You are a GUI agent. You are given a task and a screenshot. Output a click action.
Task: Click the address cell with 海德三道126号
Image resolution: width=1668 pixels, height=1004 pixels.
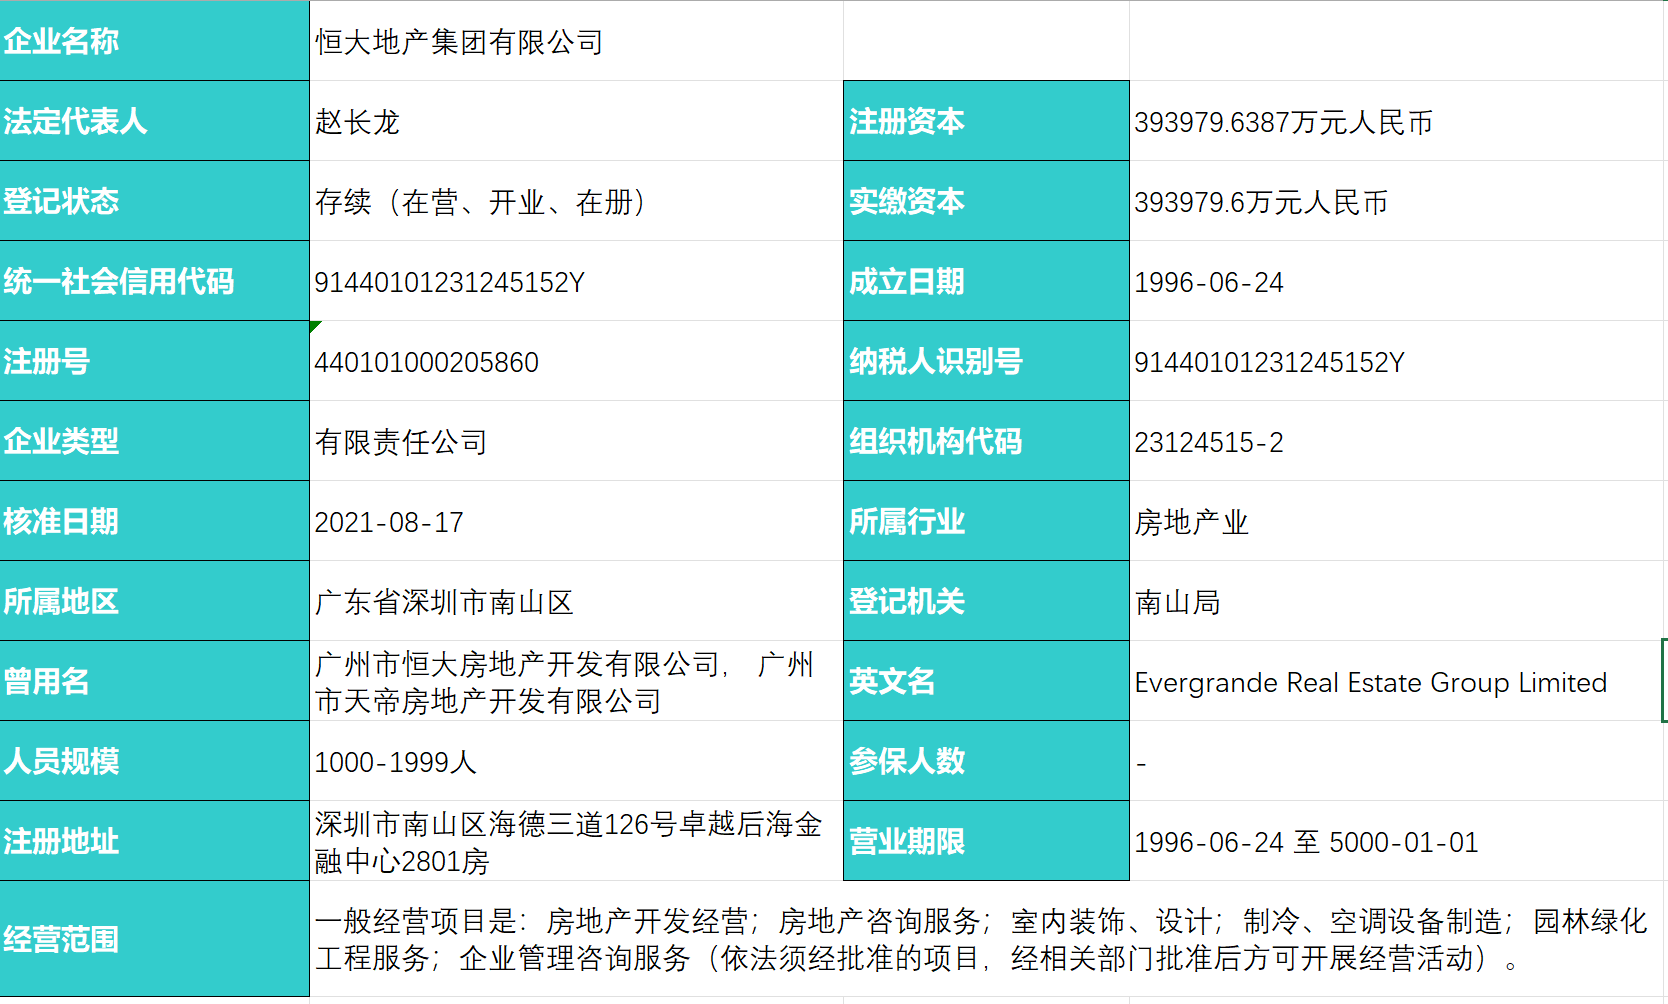(576, 841)
